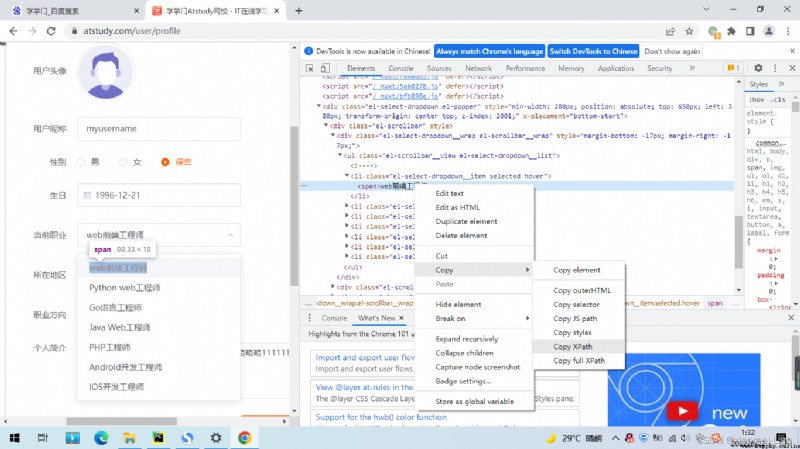Collapse the el-select-dropdown el-popper div node
The width and height of the screenshot is (800, 449).
319,106
